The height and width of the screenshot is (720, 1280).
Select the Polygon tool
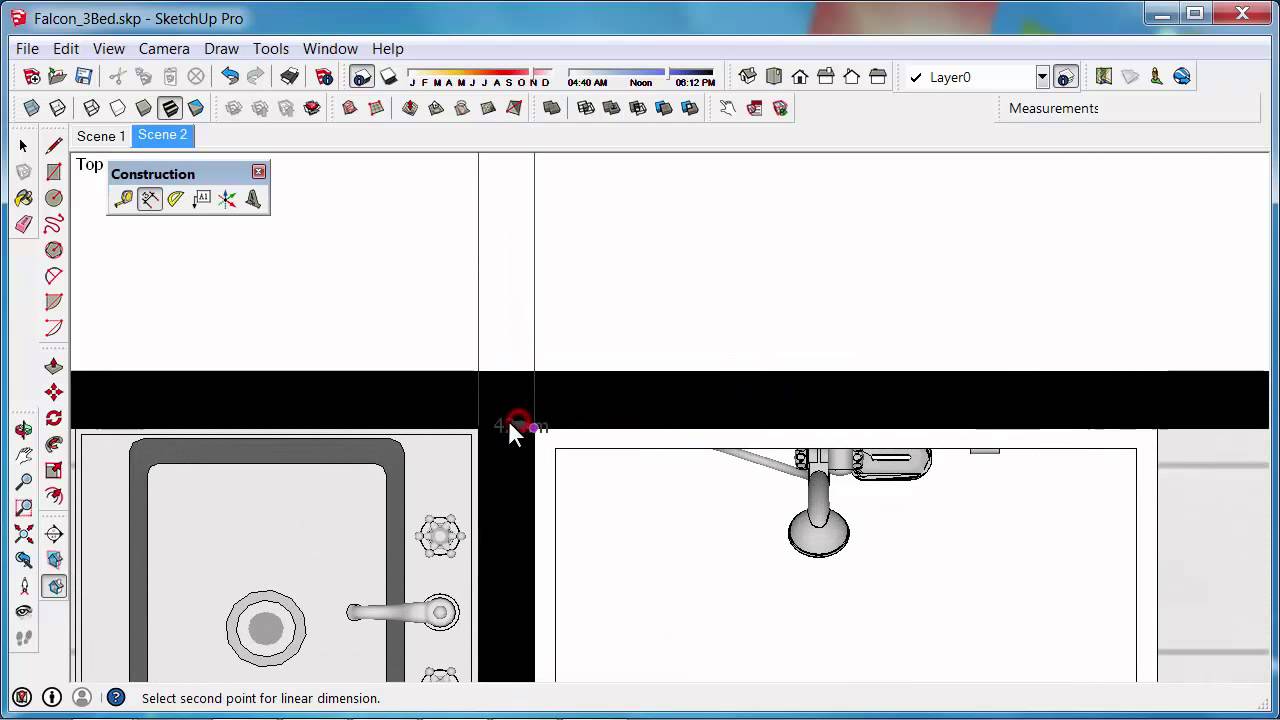(54, 250)
